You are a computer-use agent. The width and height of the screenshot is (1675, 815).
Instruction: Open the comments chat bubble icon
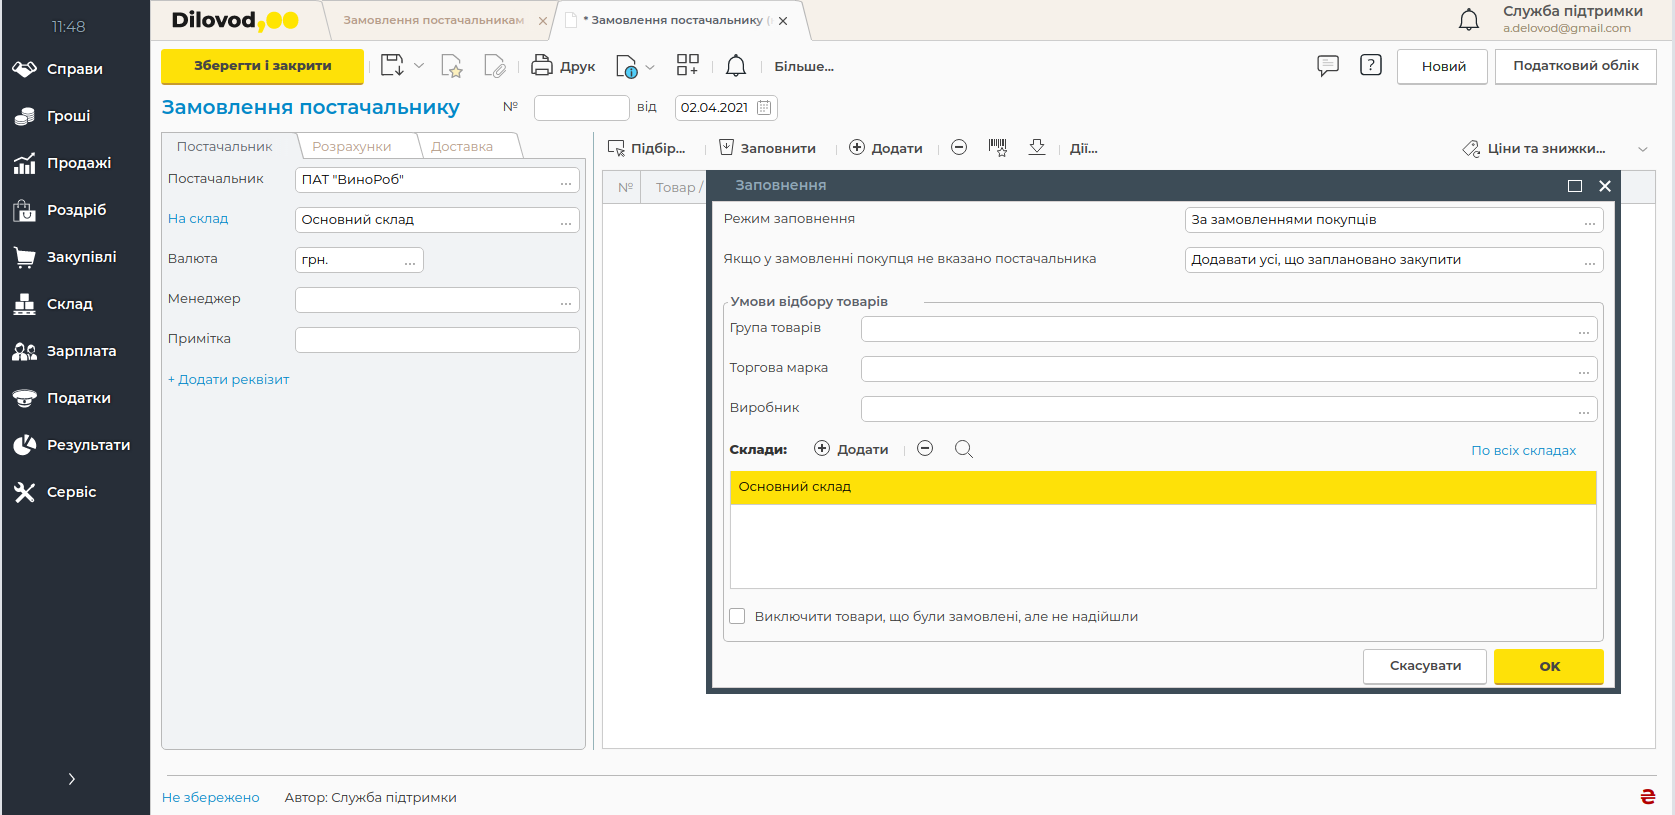tap(1327, 66)
